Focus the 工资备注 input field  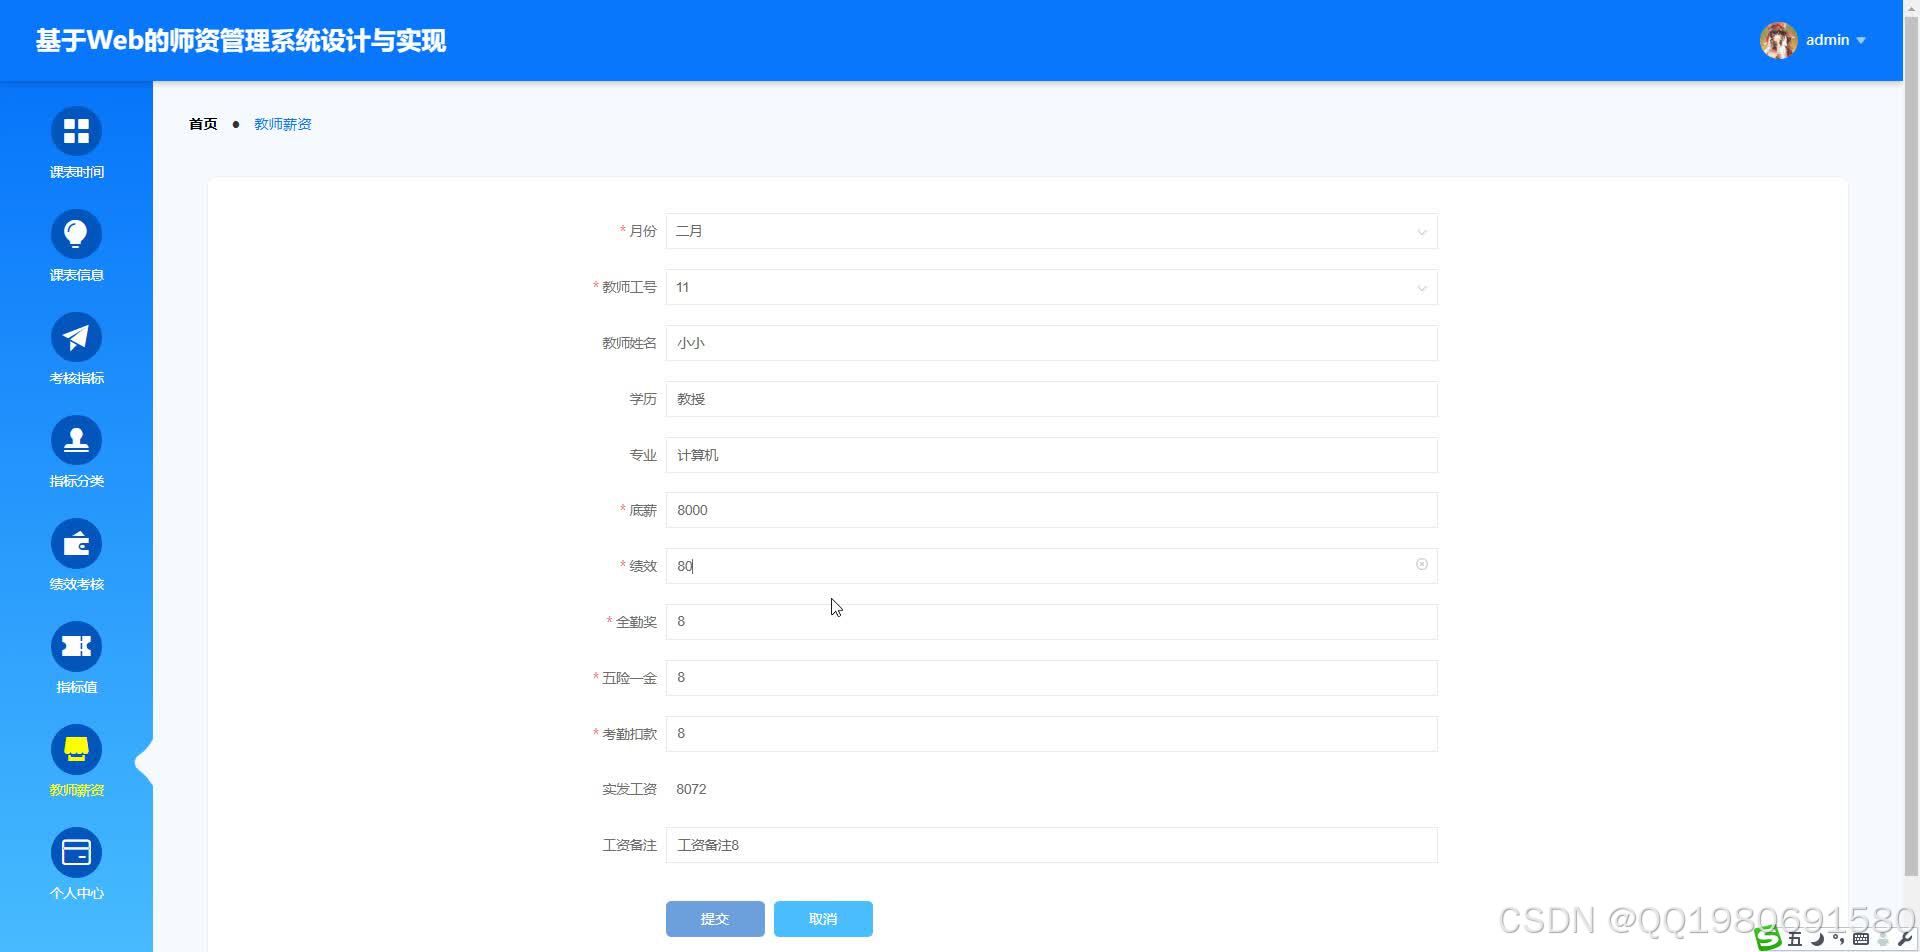coord(1051,845)
